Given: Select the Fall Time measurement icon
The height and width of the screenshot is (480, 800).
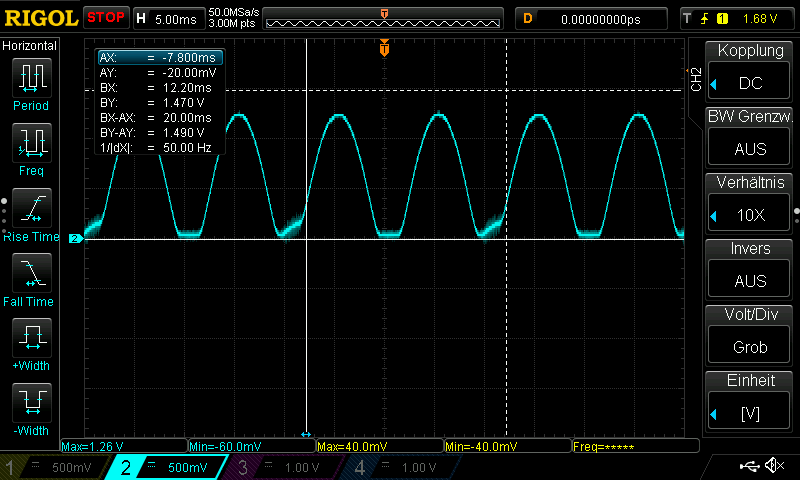Looking at the screenshot, I should coord(32,273).
